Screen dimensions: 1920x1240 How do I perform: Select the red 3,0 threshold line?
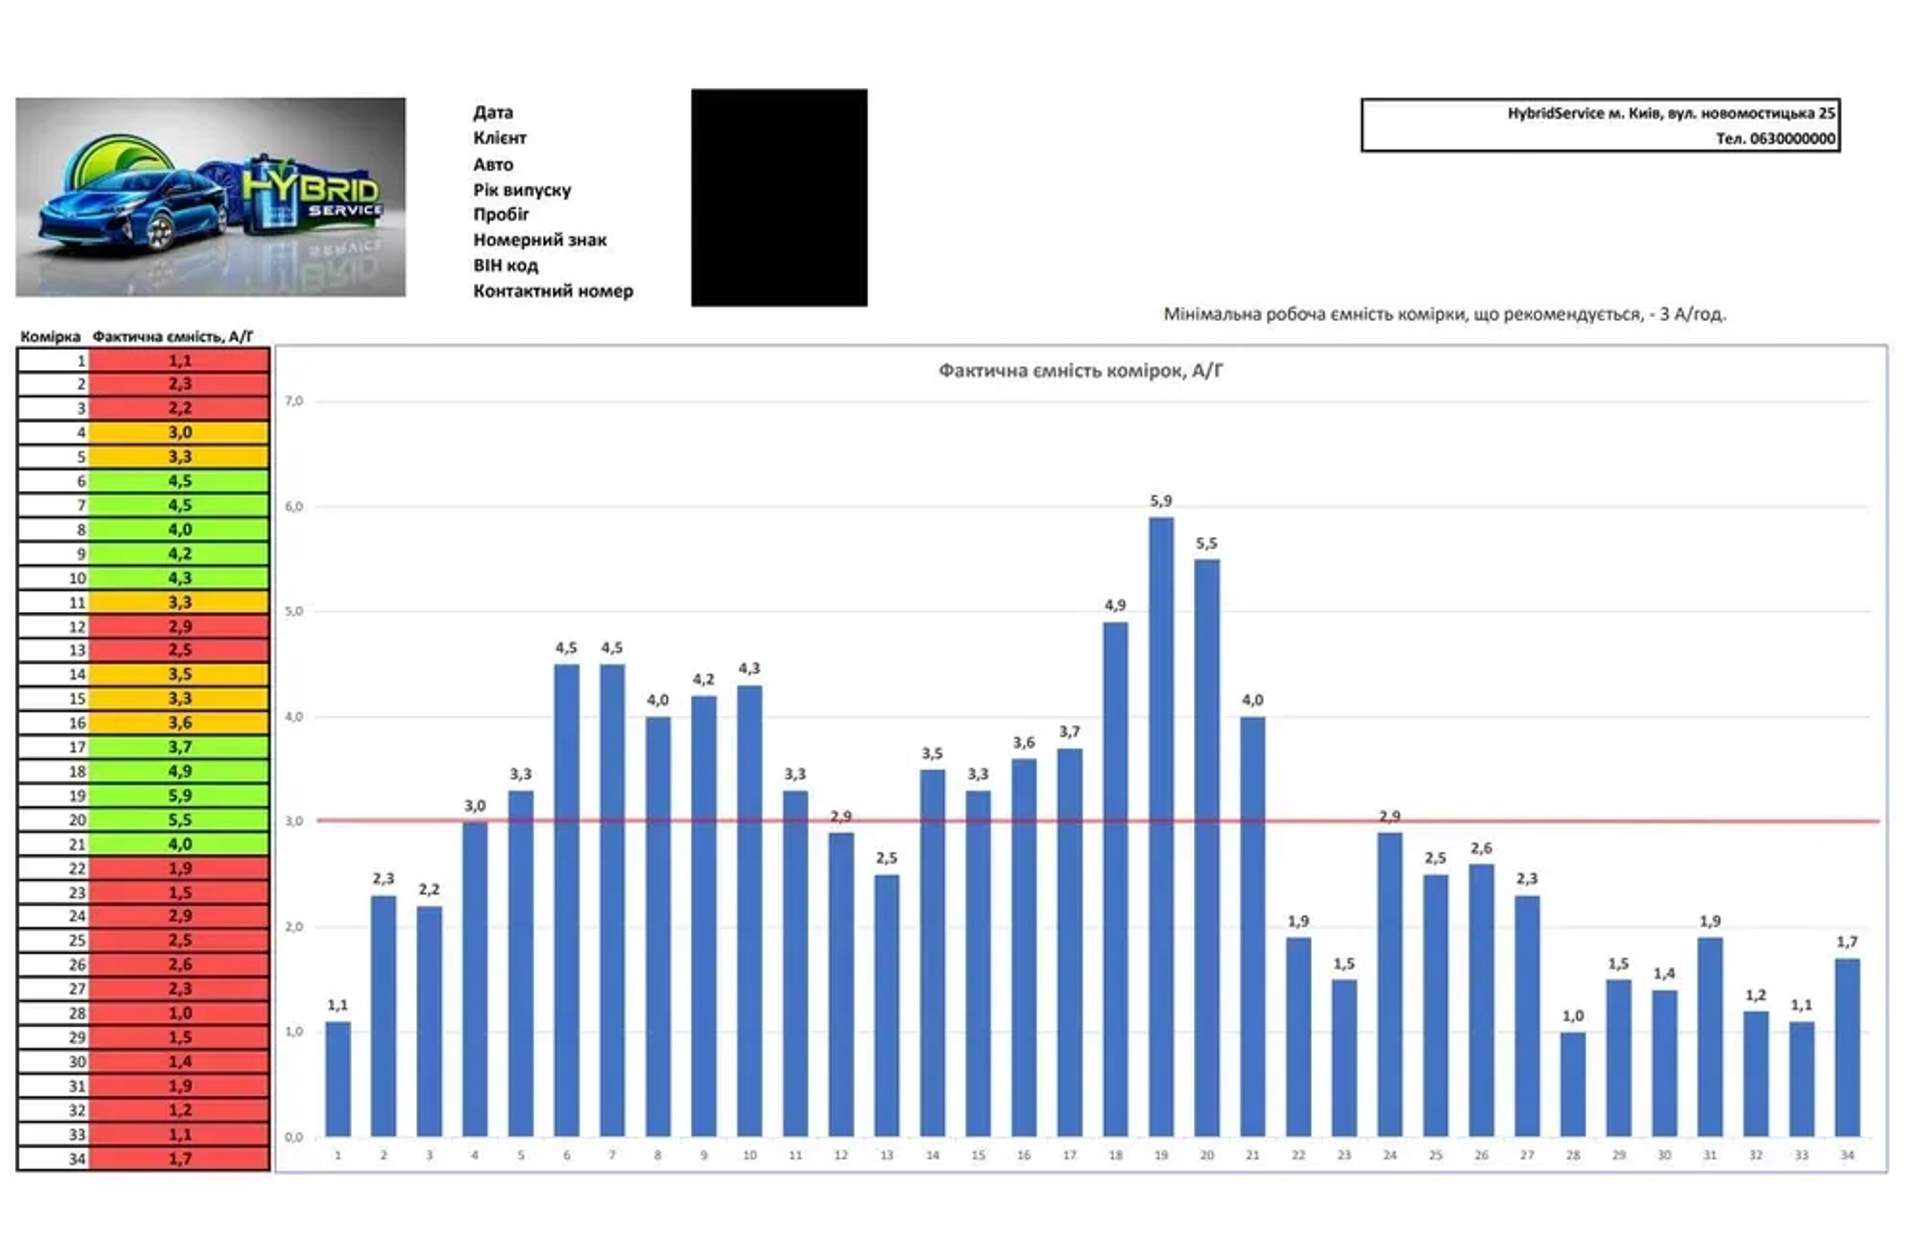click(1098, 821)
